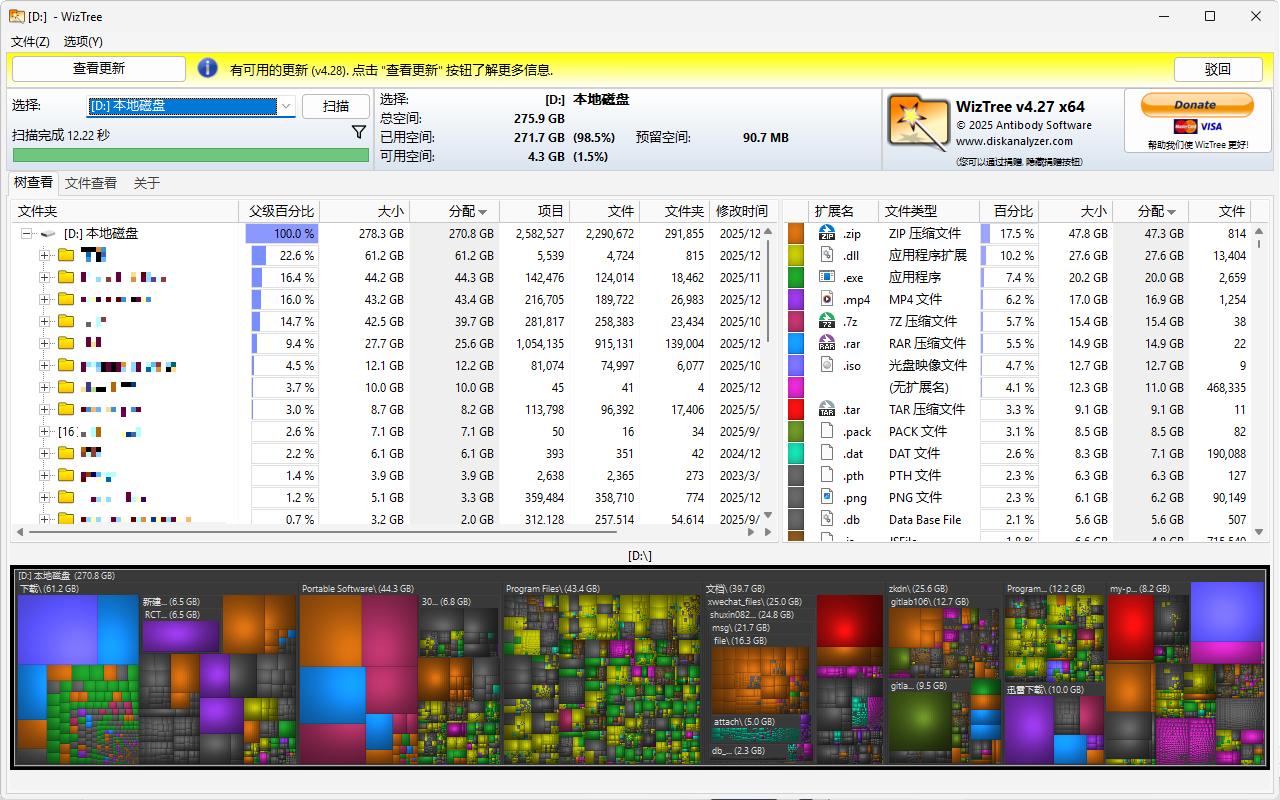This screenshot has width=1280, height=800.
Task: Expand the folder row showing 3.0 %
Action: (44, 409)
